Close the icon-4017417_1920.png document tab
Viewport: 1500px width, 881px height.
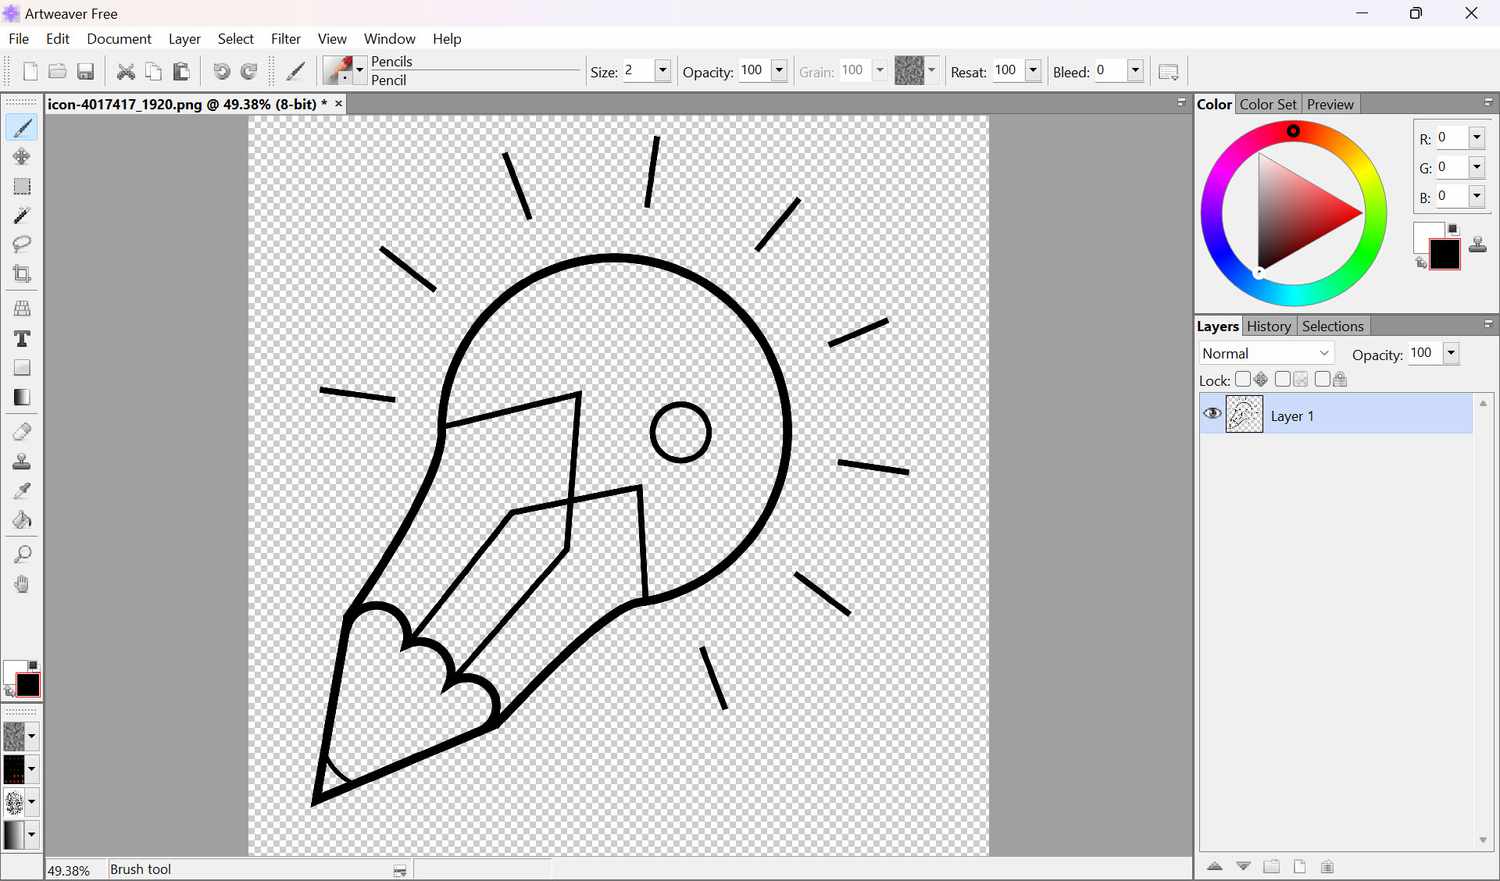[338, 103]
